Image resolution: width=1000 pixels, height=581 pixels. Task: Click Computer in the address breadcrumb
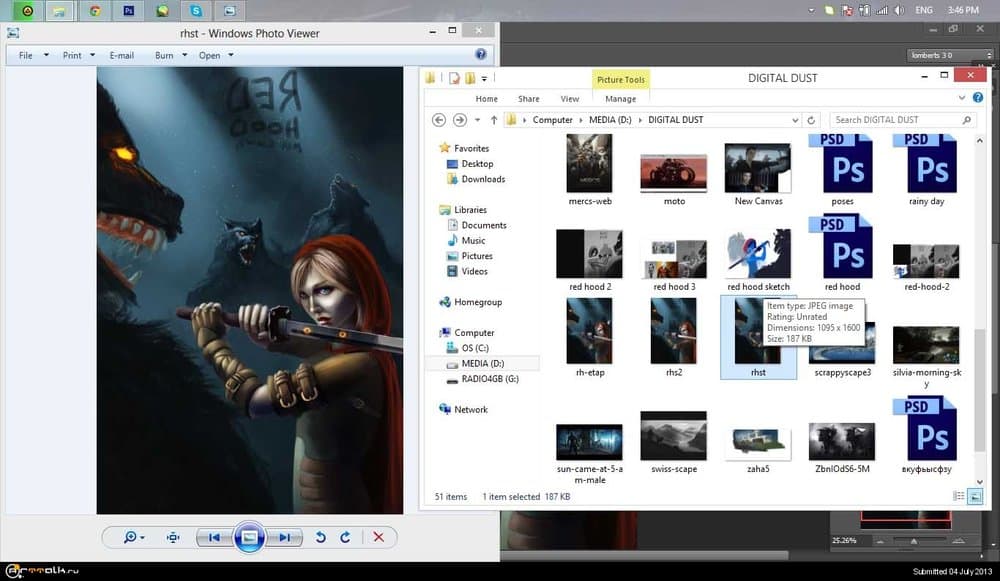click(552, 120)
